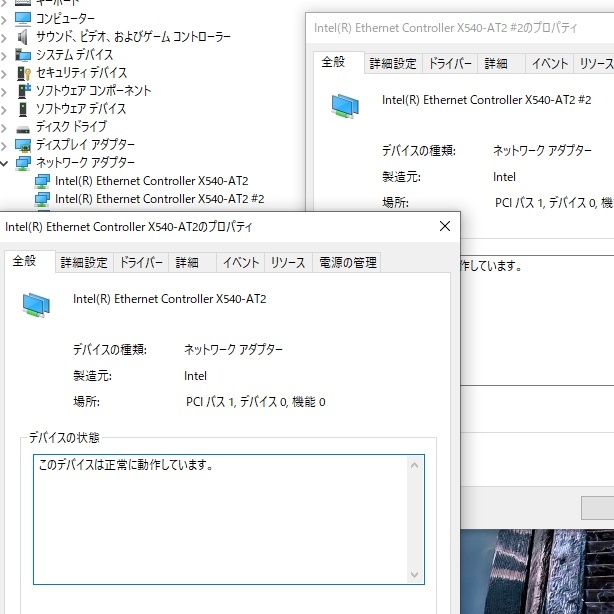Open 詳細 tab in X540-AT2 properties
614x614 pixels.
[x=192, y=262]
